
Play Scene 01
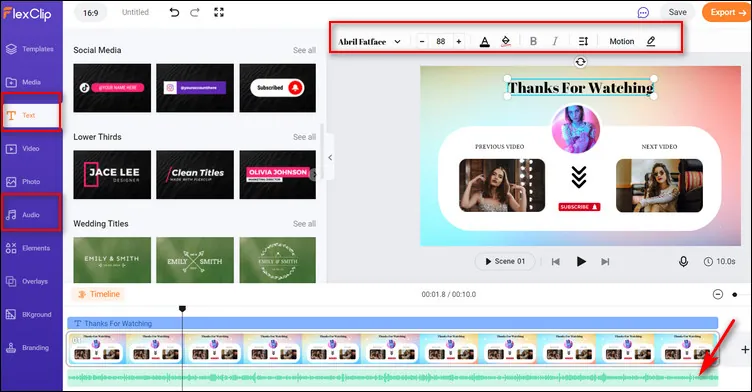pyautogui.click(x=505, y=261)
